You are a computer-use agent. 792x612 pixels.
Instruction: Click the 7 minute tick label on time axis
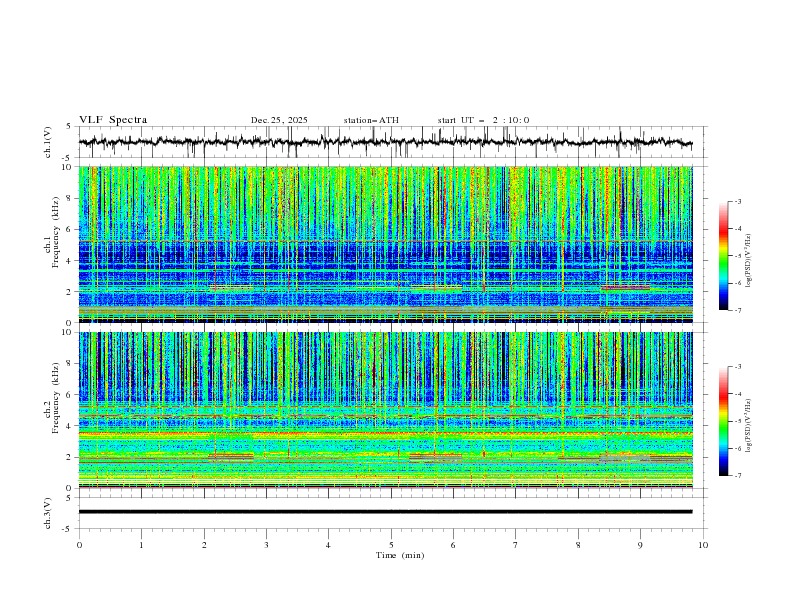tap(516, 545)
